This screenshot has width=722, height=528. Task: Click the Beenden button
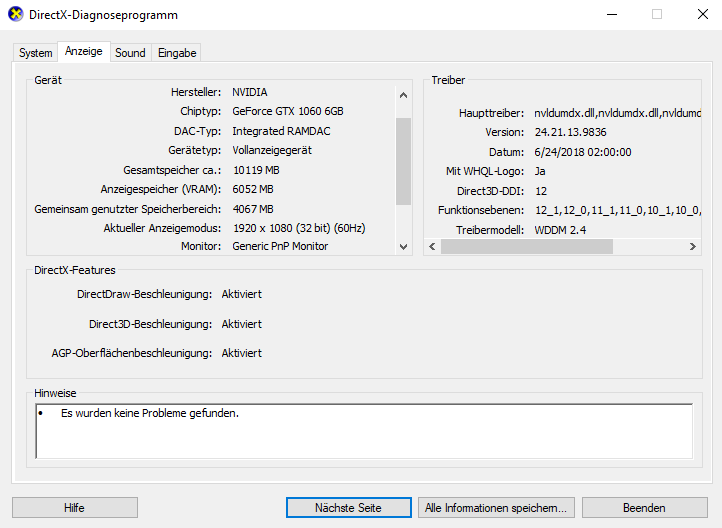[645, 507]
